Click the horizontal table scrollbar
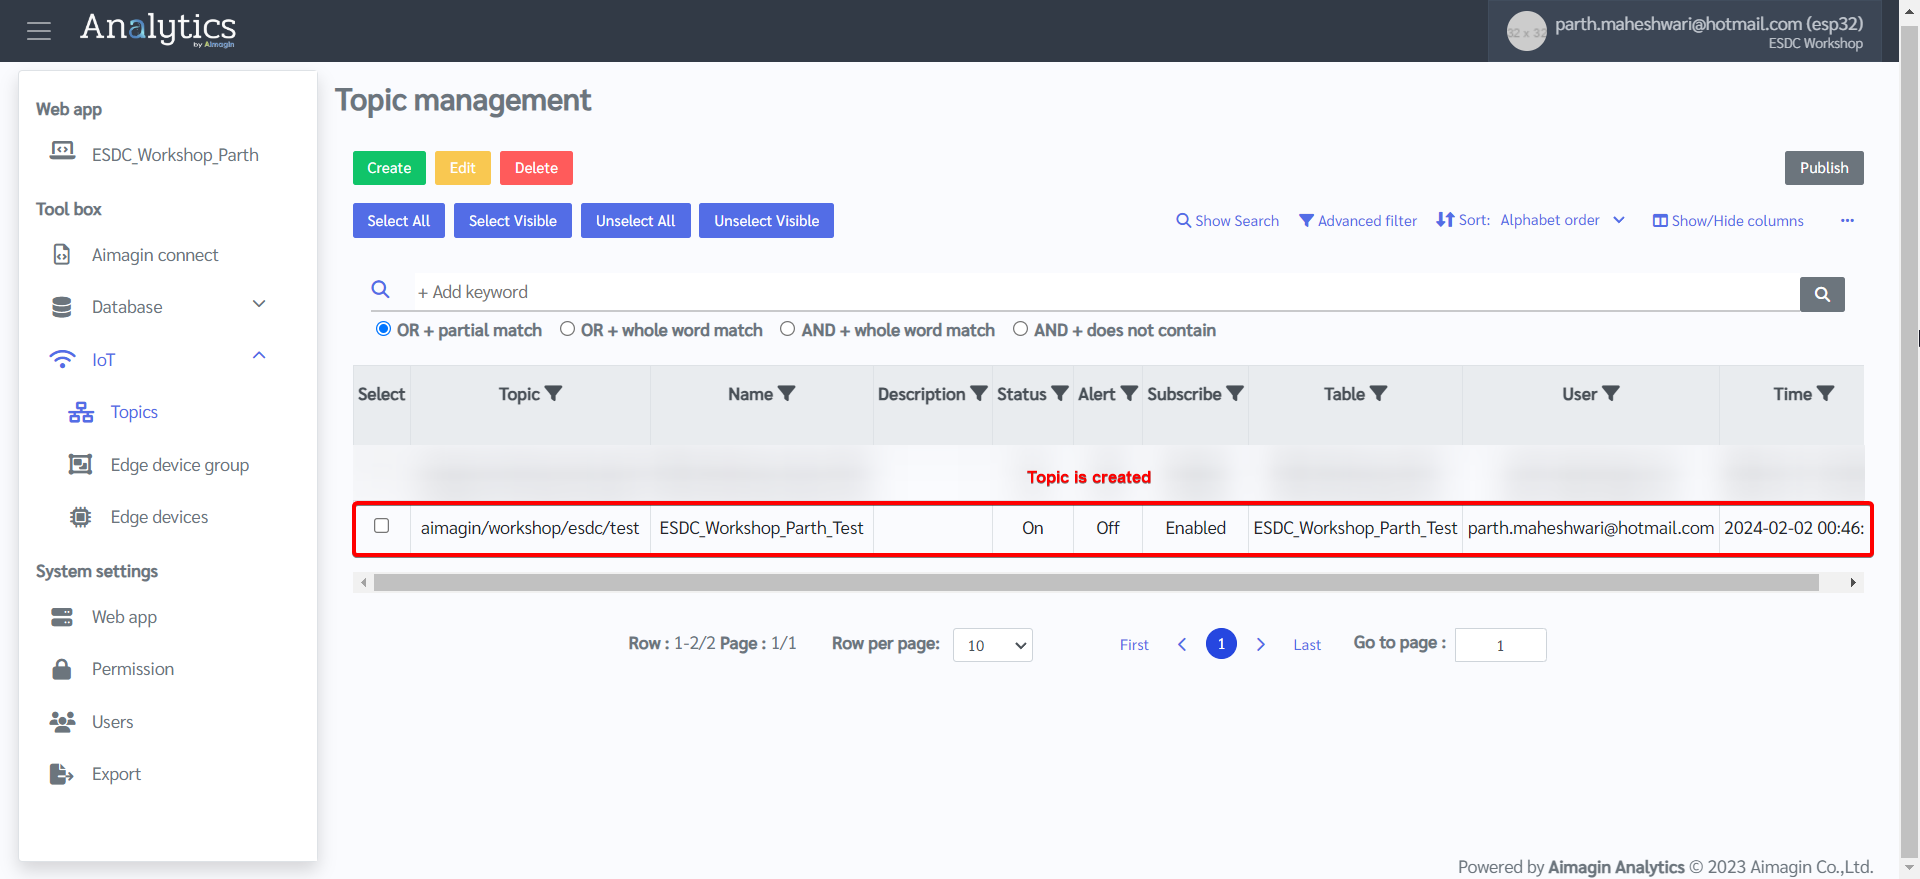The image size is (1920, 879). coord(1096,582)
